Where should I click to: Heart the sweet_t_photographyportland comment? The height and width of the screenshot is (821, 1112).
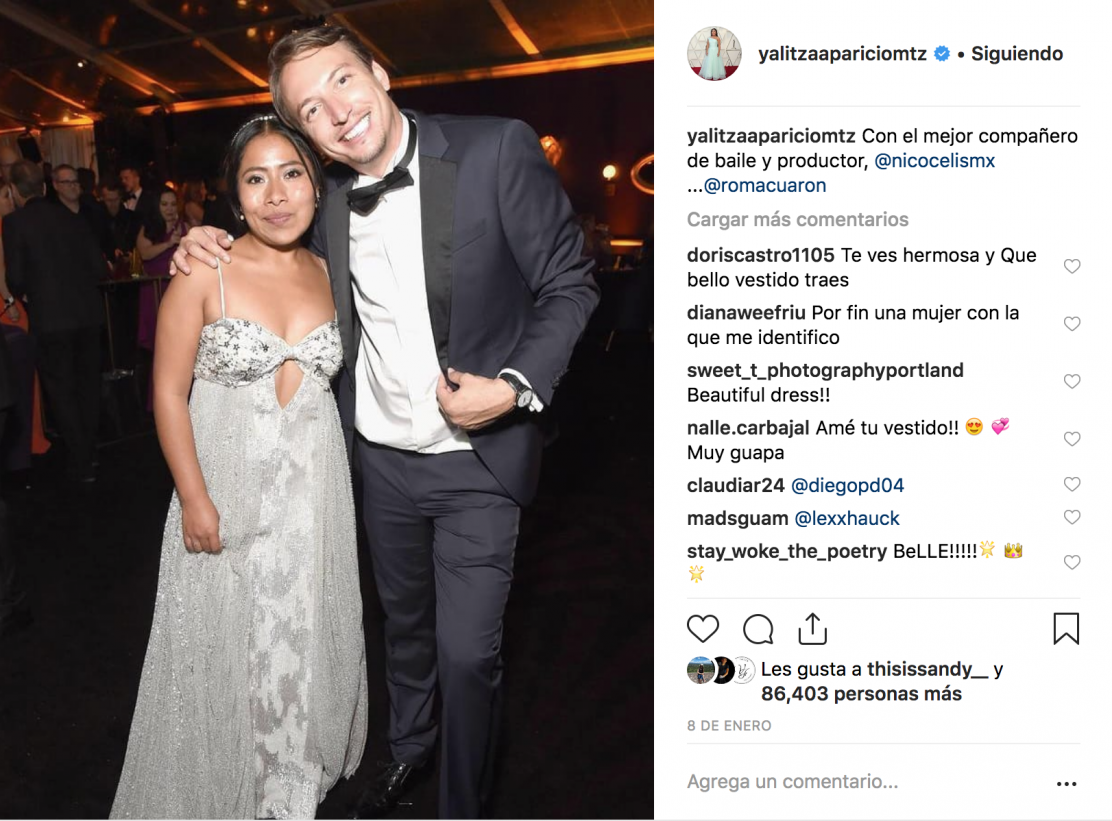pyautogui.click(x=1072, y=382)
